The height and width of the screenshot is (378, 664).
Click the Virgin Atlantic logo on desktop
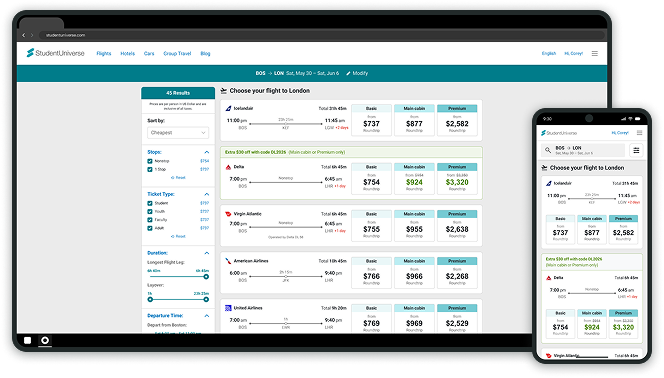click(228, 214)
